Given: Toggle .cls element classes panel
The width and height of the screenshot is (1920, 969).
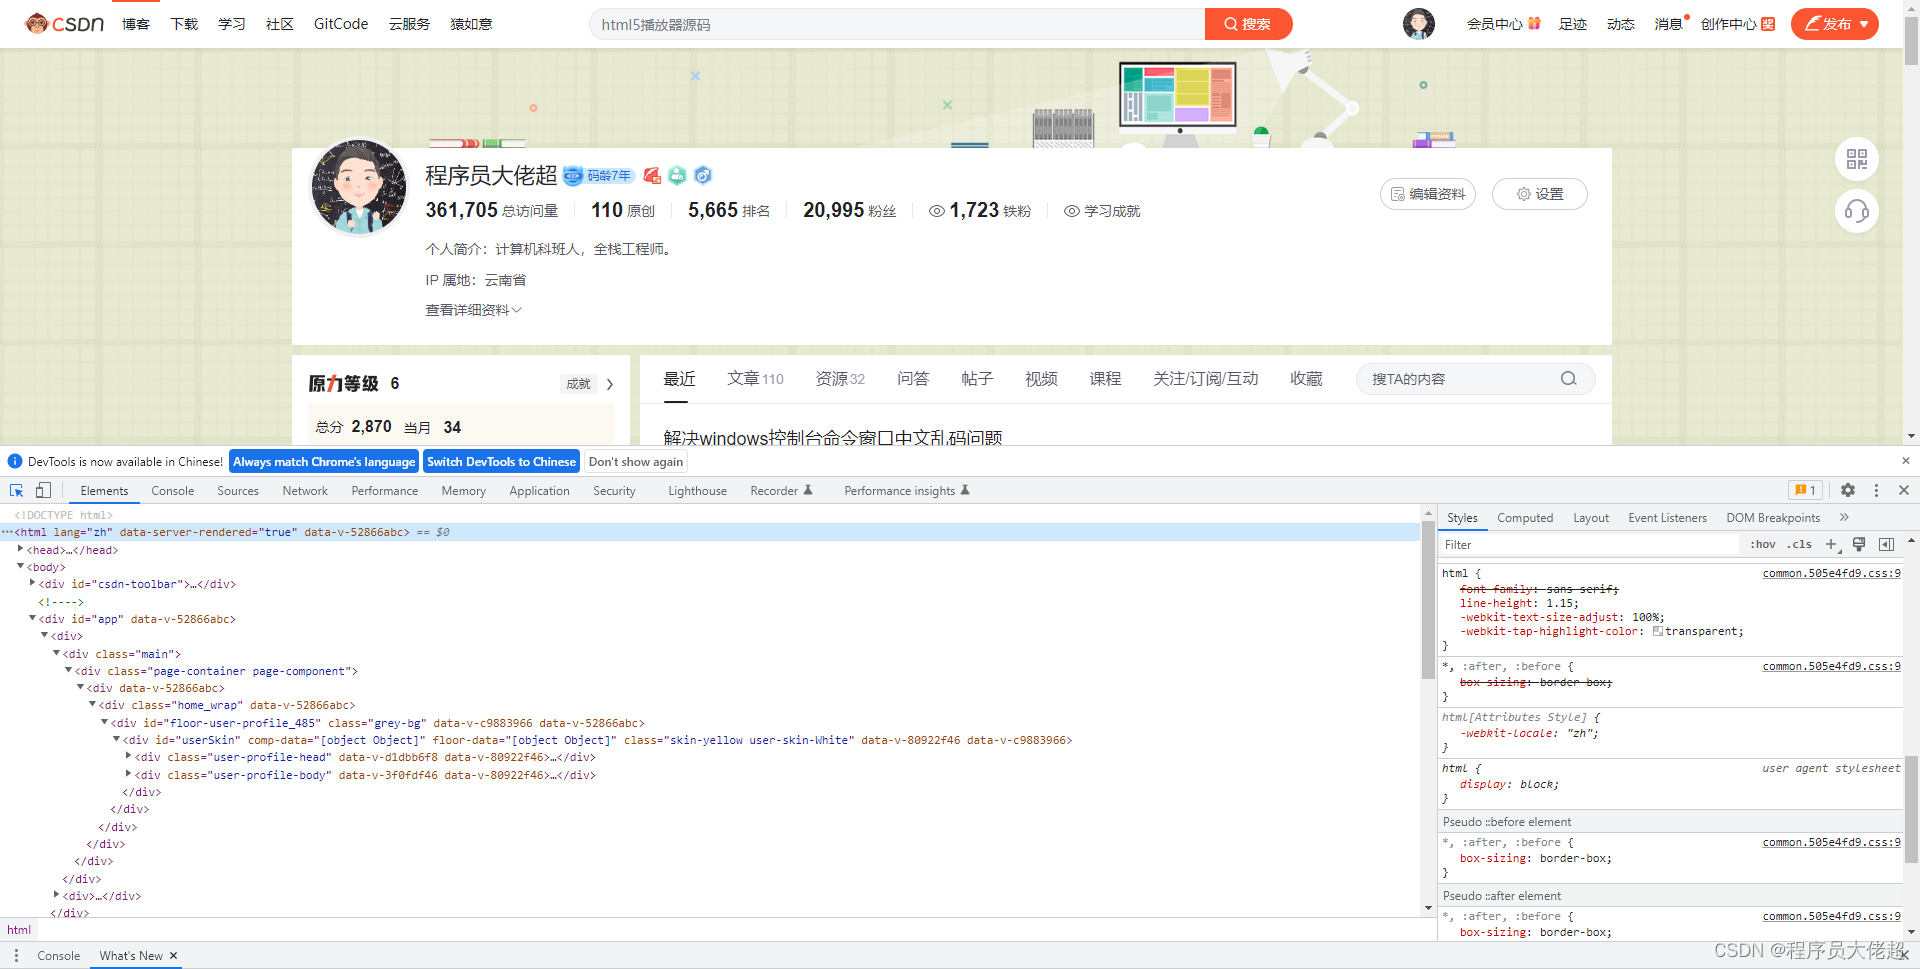Looking at the screenshot, I should click(1800, 544).
